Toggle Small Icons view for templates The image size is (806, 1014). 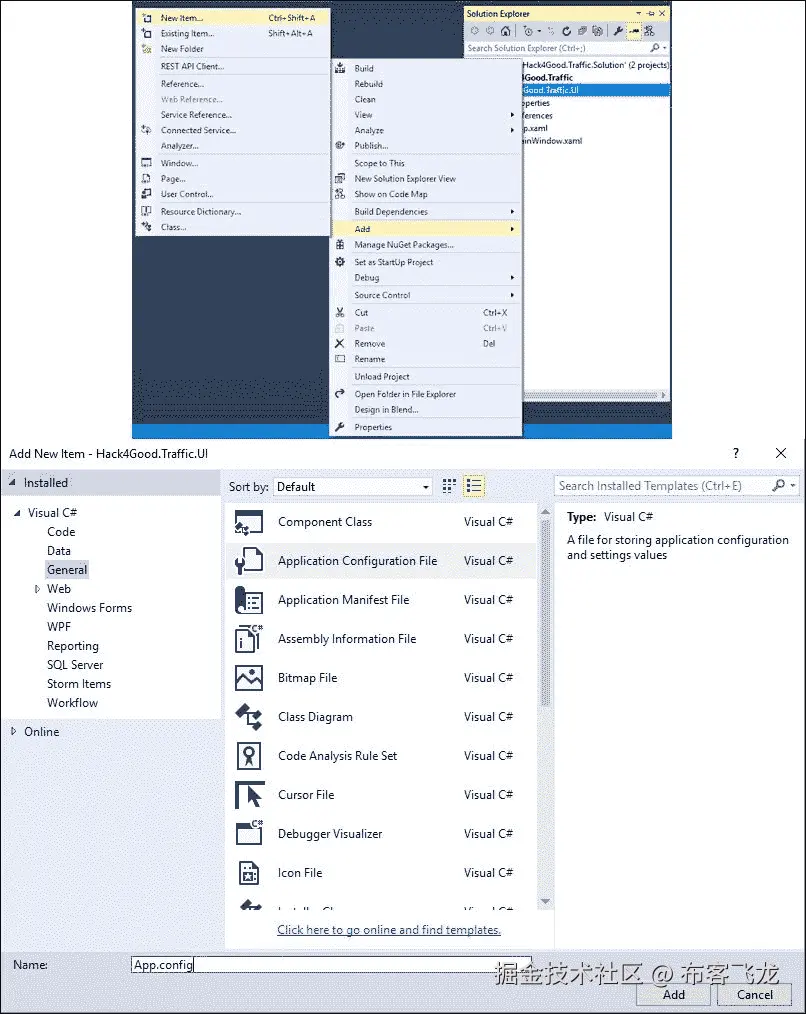click(x=448, y=486)
